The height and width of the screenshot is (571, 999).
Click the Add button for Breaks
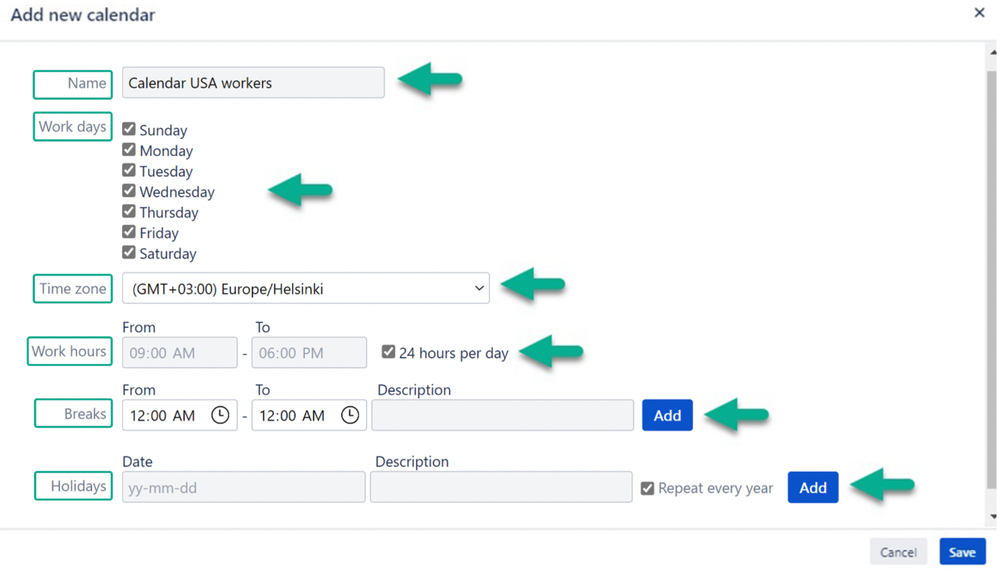pyautogui.click(x=667, y=415)
